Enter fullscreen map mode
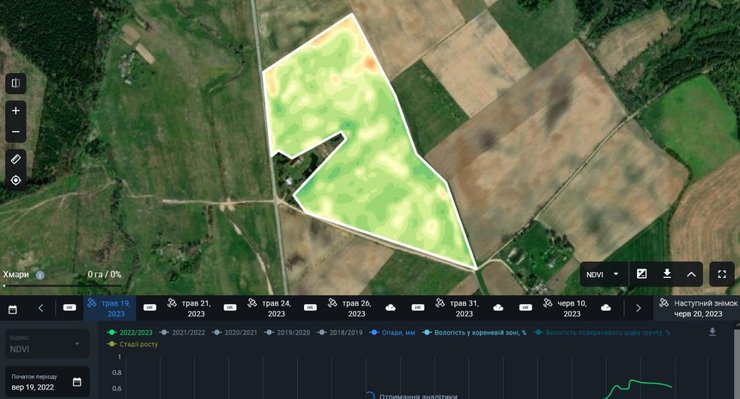The image size is (740, 399). (x=722, y=274)
